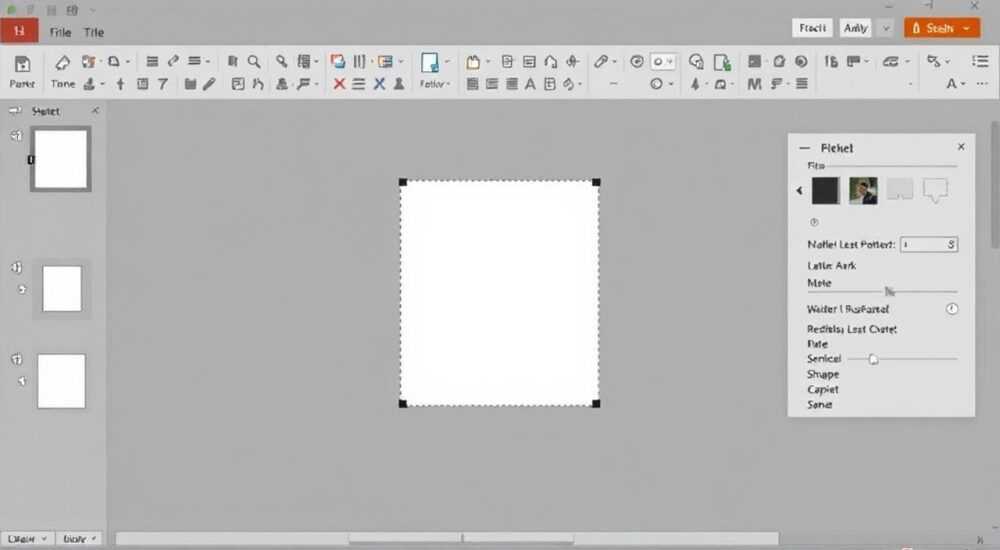Click the selected white slide on canvas
The image size is (1000, 550).
[x=499, y=293]
